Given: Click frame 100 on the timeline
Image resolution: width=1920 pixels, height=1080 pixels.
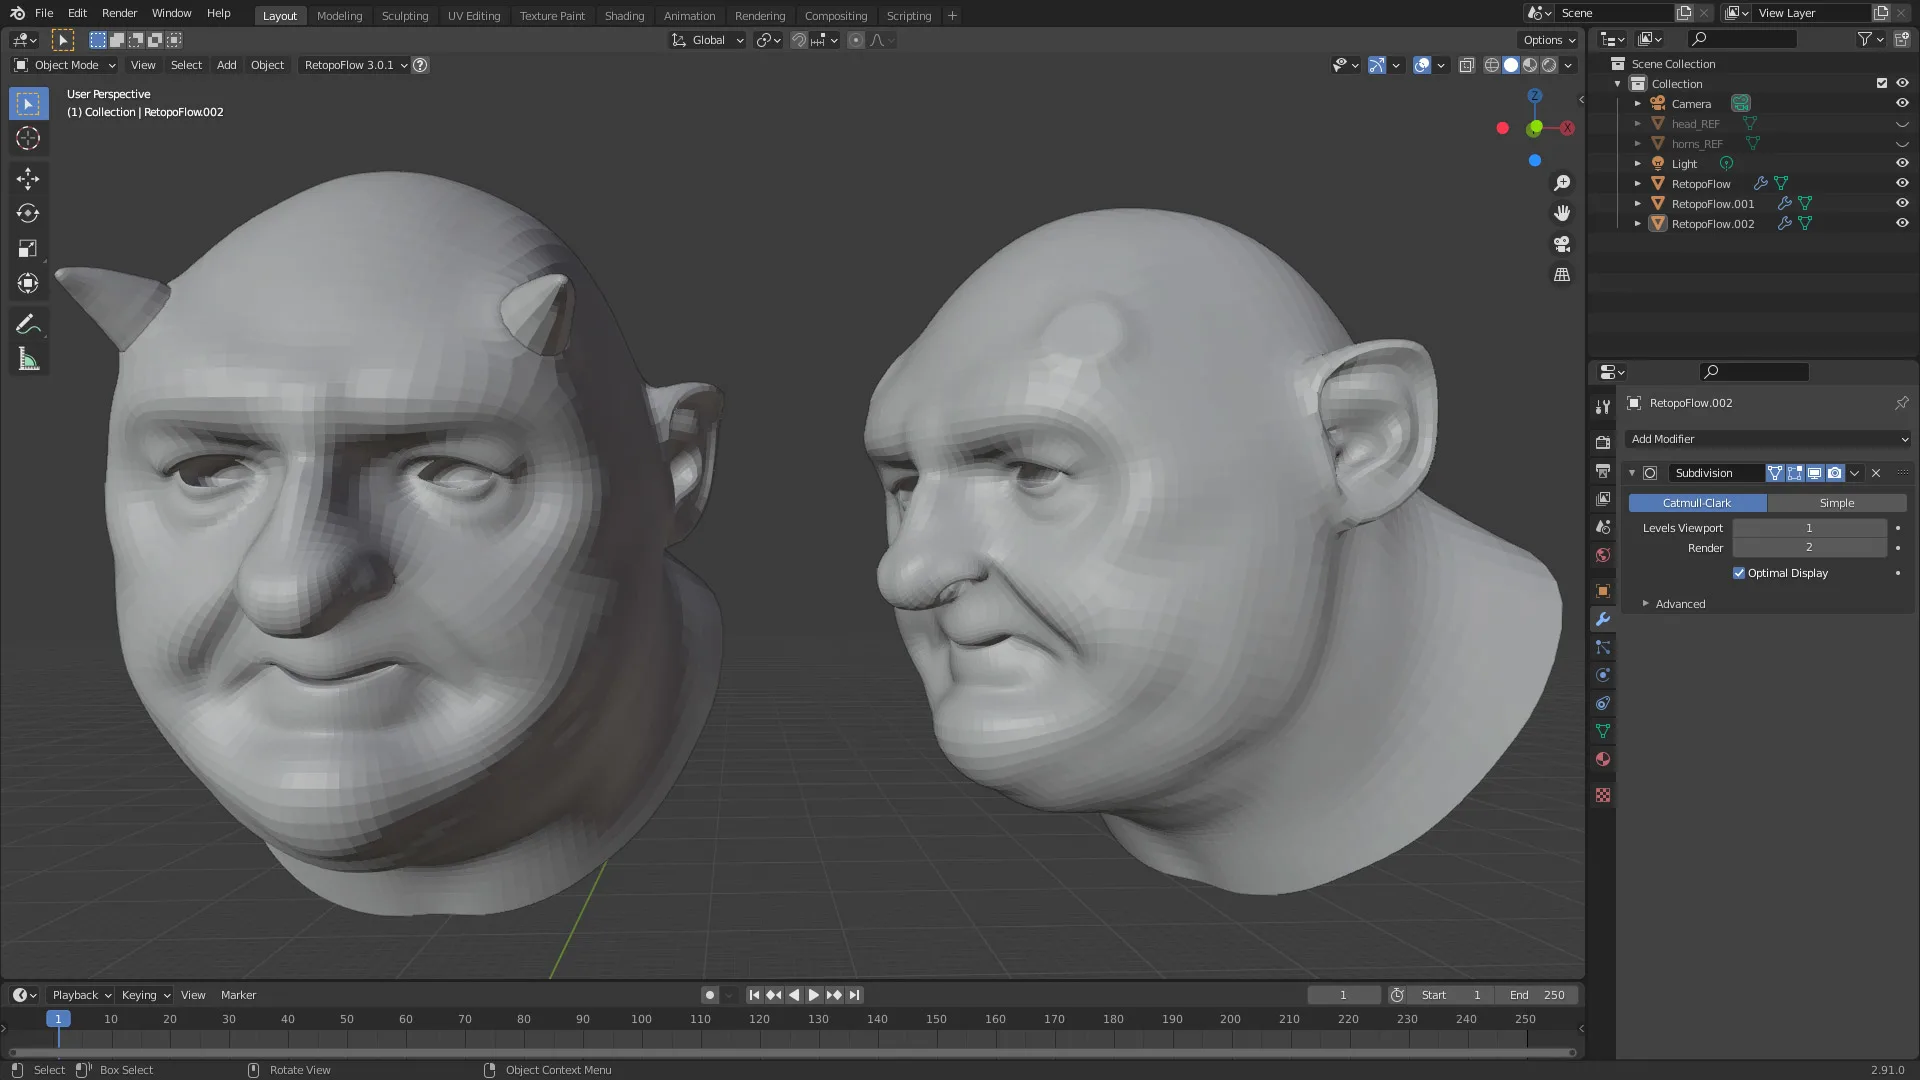Looking at the screenshot, I should click(641, 1020).
